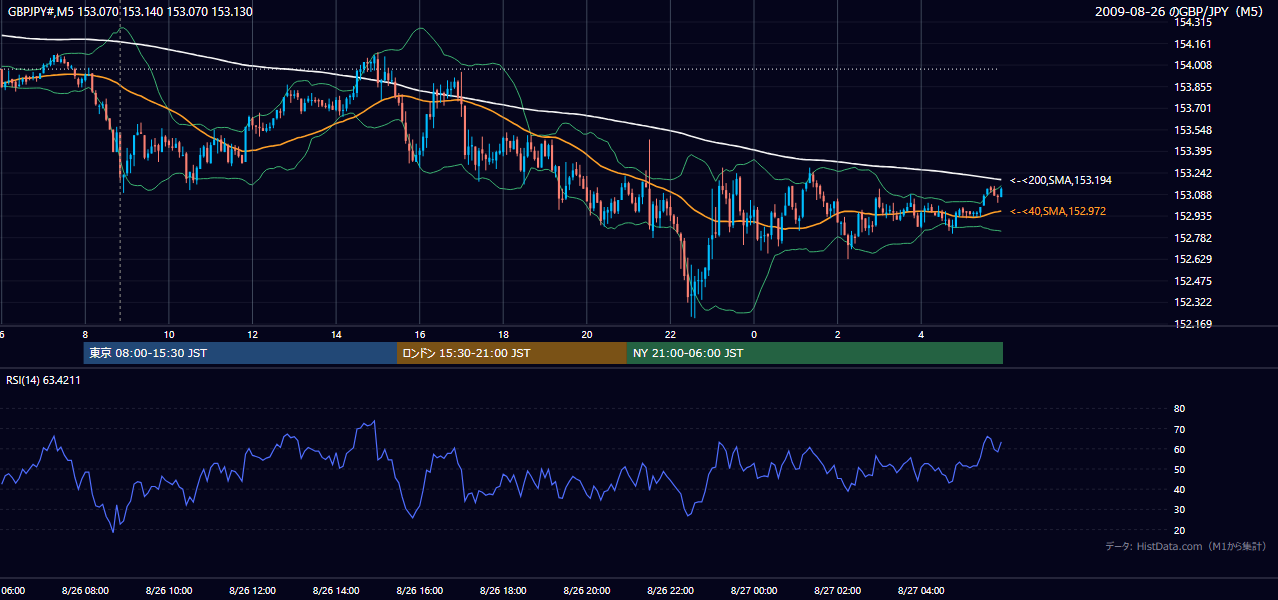Click hour label 2 under price chart
This screenshot has height=600, width=1278.
(x=838, y=335)
